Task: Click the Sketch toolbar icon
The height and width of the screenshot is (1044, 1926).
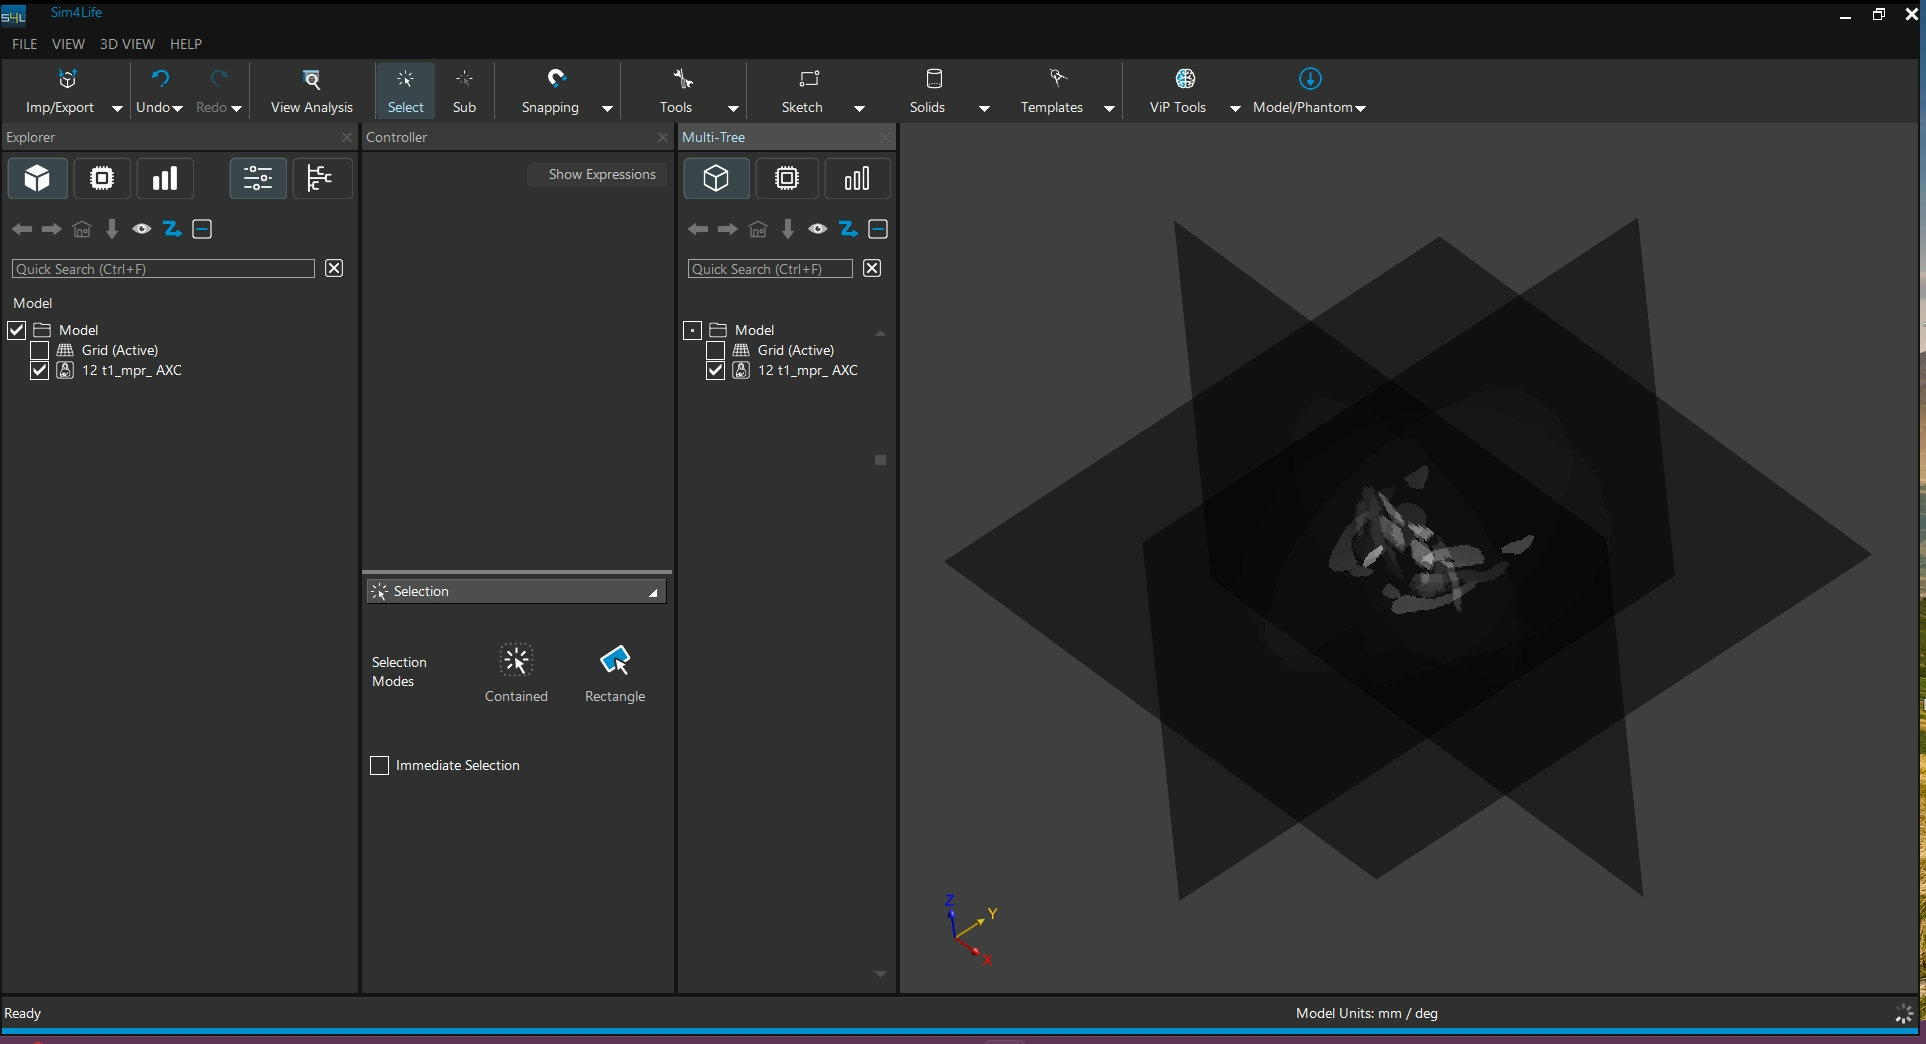Action: (x=808, y=79)
